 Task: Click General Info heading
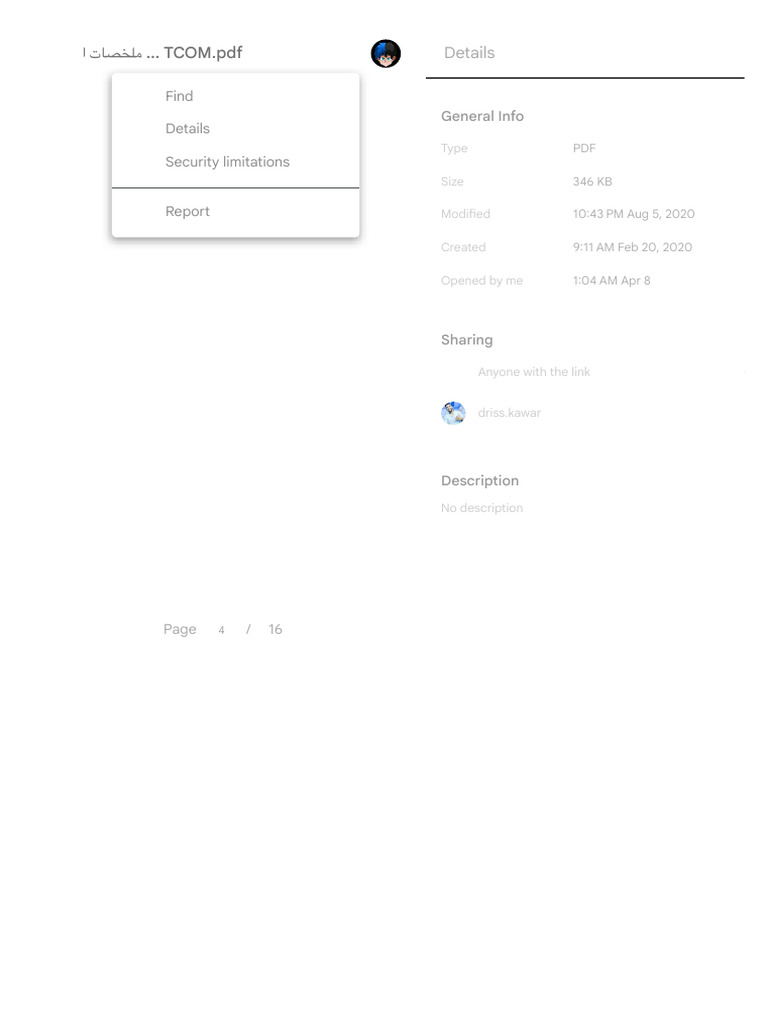click(482, 116)
